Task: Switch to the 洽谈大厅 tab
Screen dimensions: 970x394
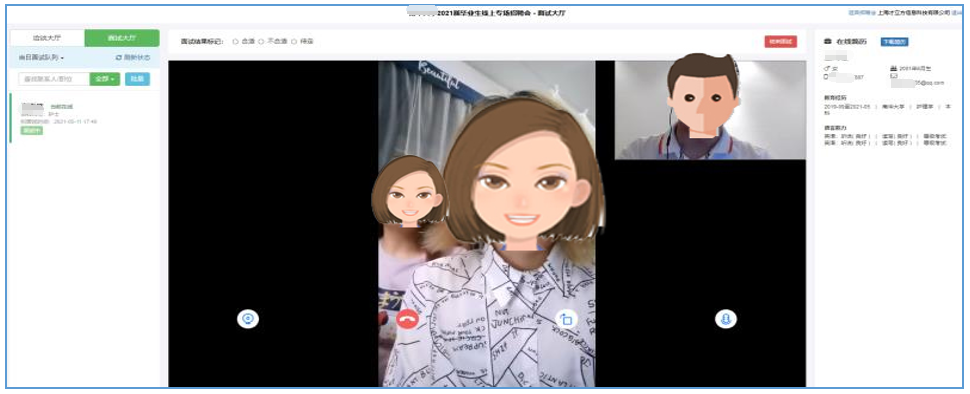Action: (48, 38)
